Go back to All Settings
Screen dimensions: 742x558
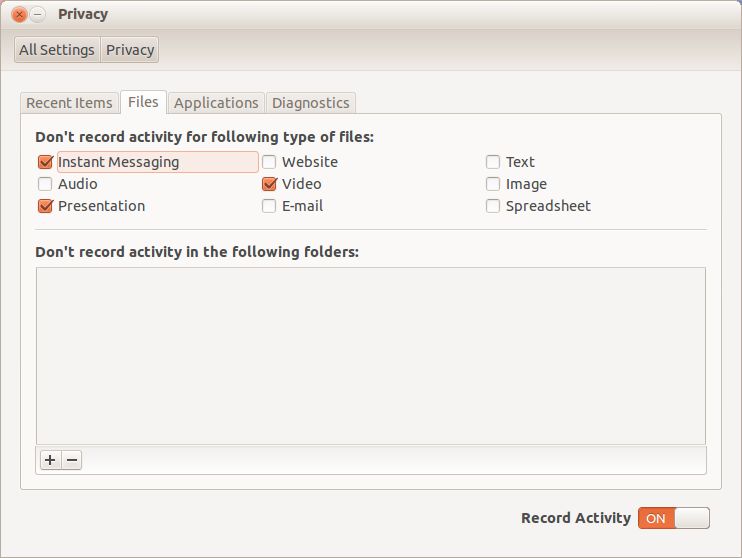(57, 50)
